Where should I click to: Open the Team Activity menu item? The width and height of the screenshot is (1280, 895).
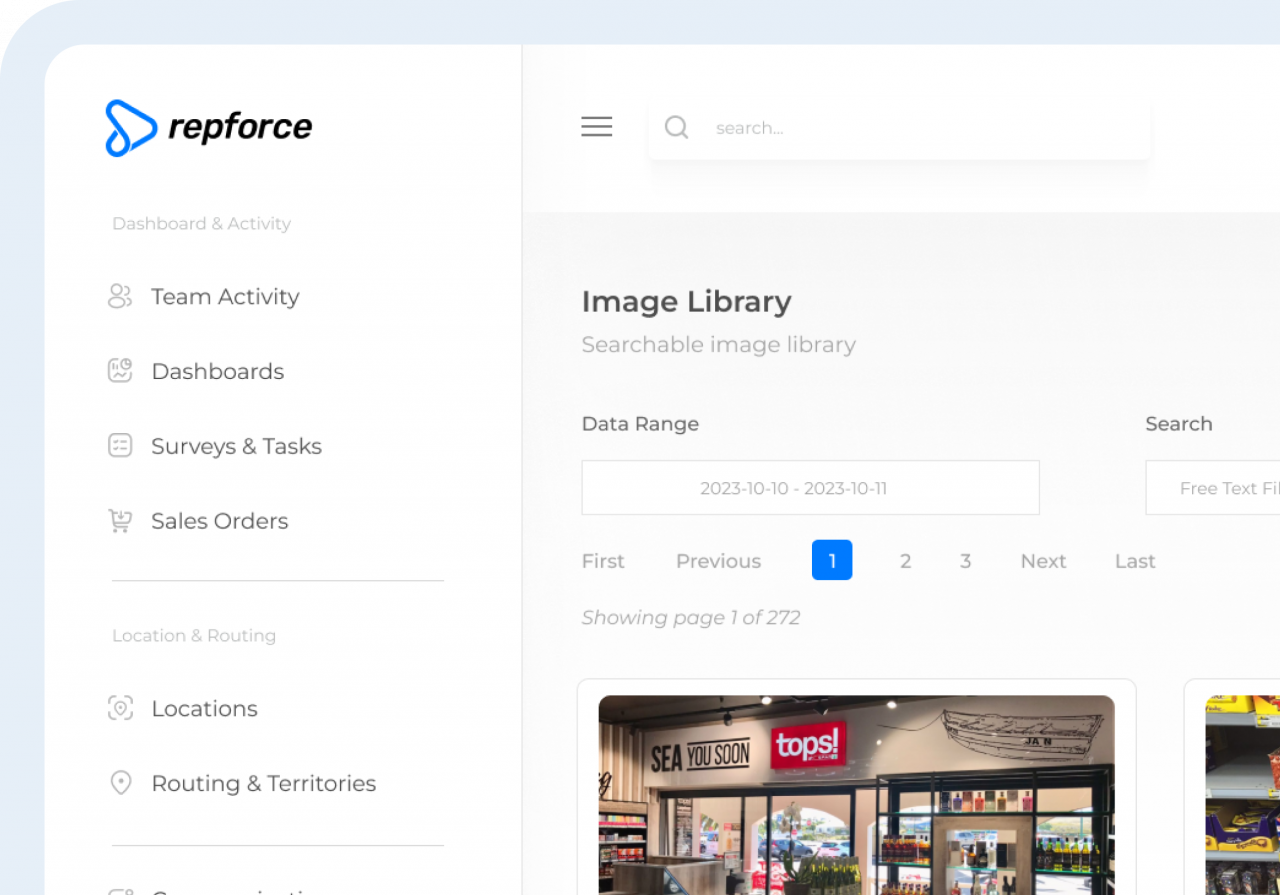click(225, 296)
